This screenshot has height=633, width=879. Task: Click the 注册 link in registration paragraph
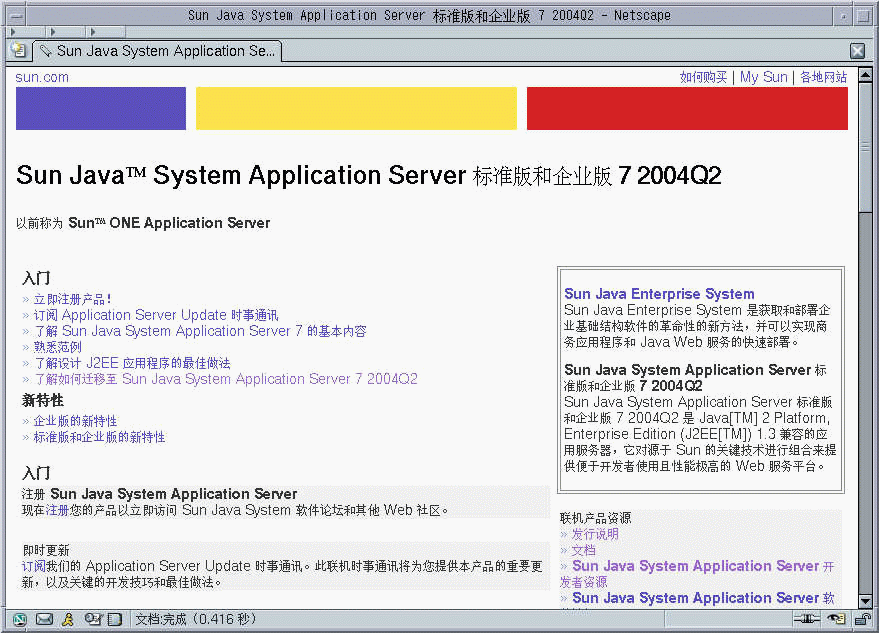[x=57, y=510]
